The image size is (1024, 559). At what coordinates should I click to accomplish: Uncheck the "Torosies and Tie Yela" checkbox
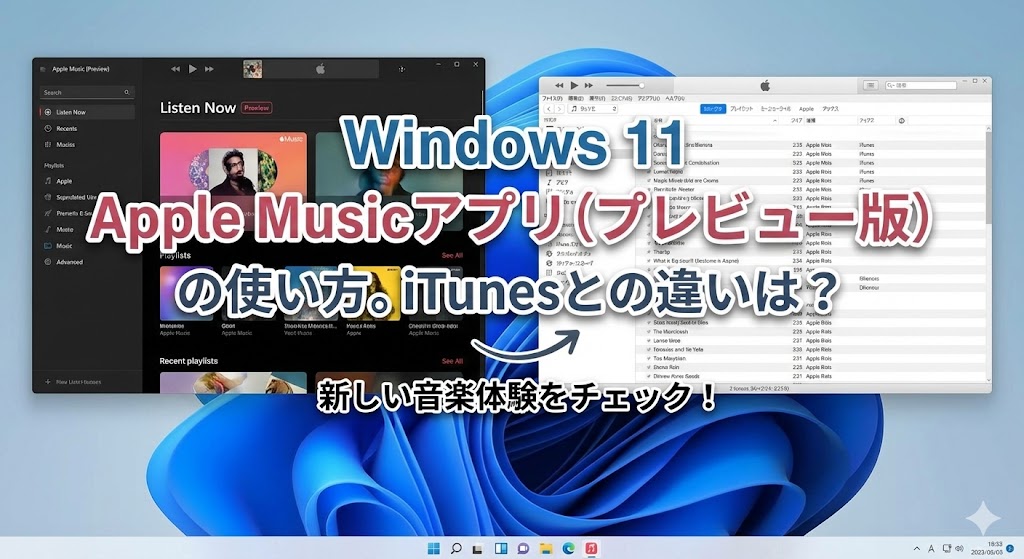coord(648,349)
